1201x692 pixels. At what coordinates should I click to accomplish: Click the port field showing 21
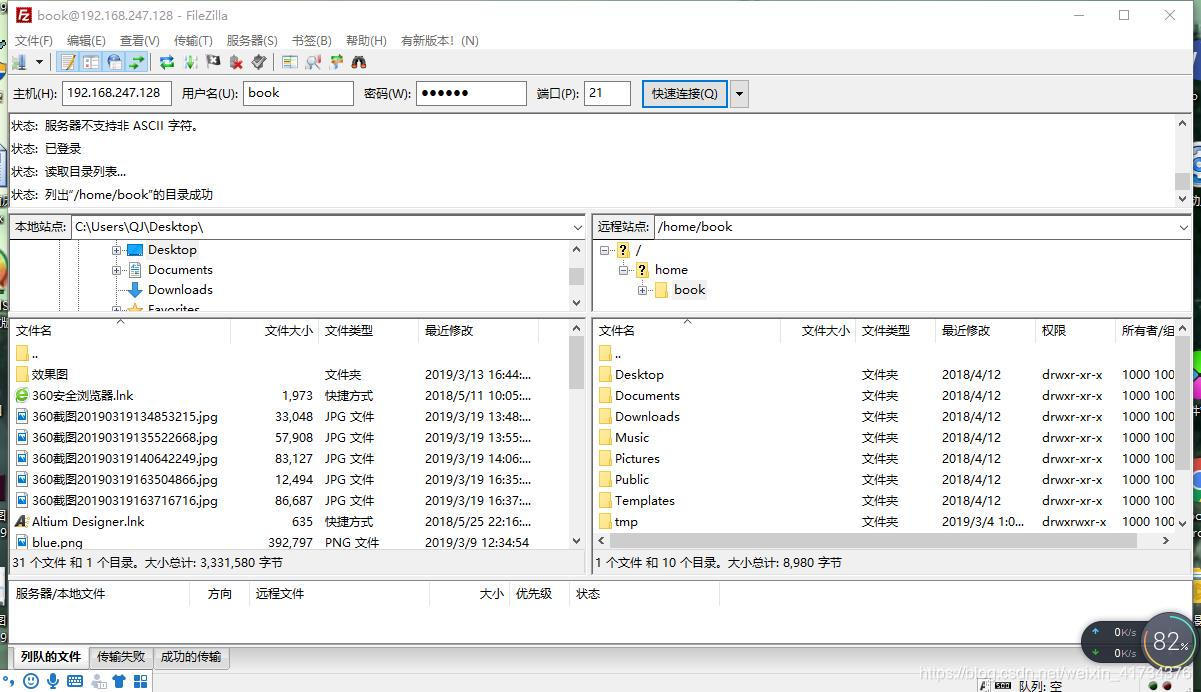tap(607, 93)
